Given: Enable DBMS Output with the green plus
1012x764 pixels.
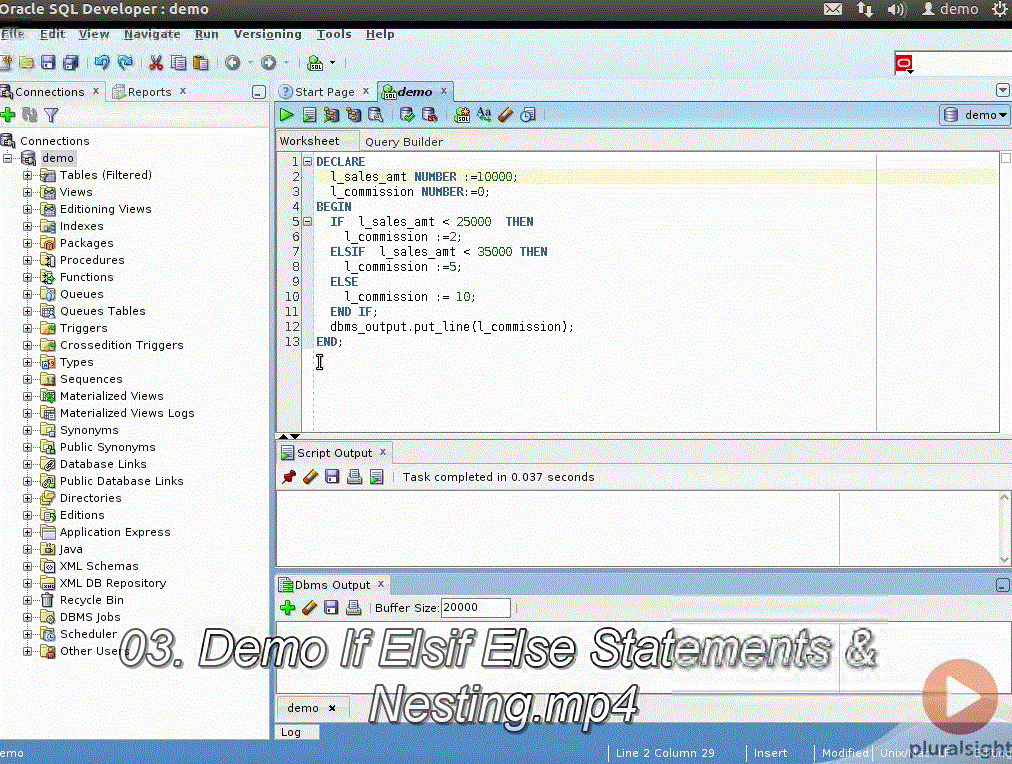Looking at the screenshot, I should pyautogui.click(x=288, y=607).
